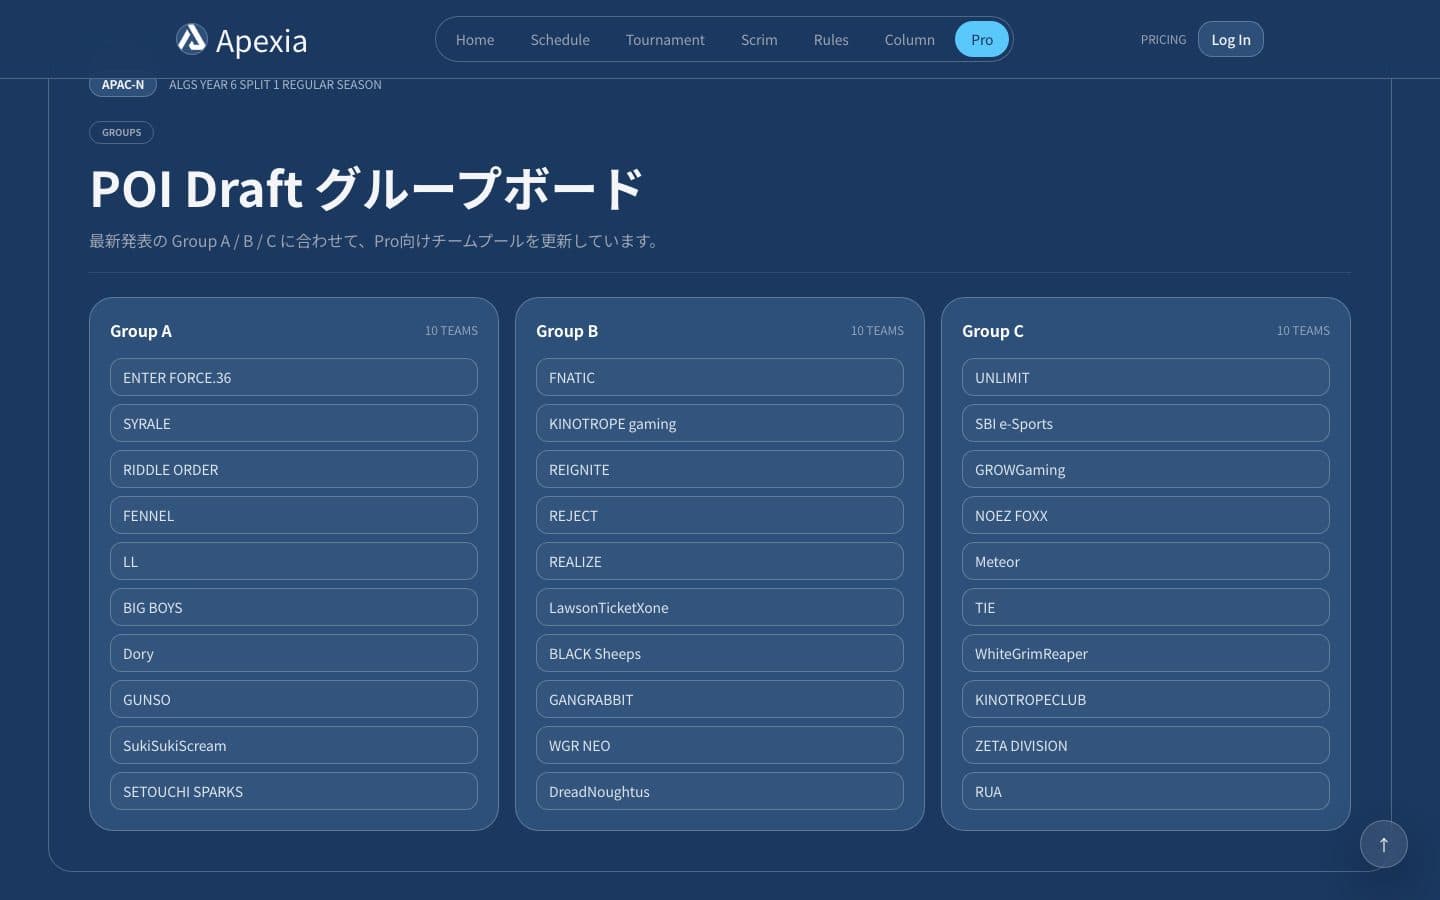Select the REJECT team row
The width and height of the screenshot is (1440, 900).
point(720,515)
